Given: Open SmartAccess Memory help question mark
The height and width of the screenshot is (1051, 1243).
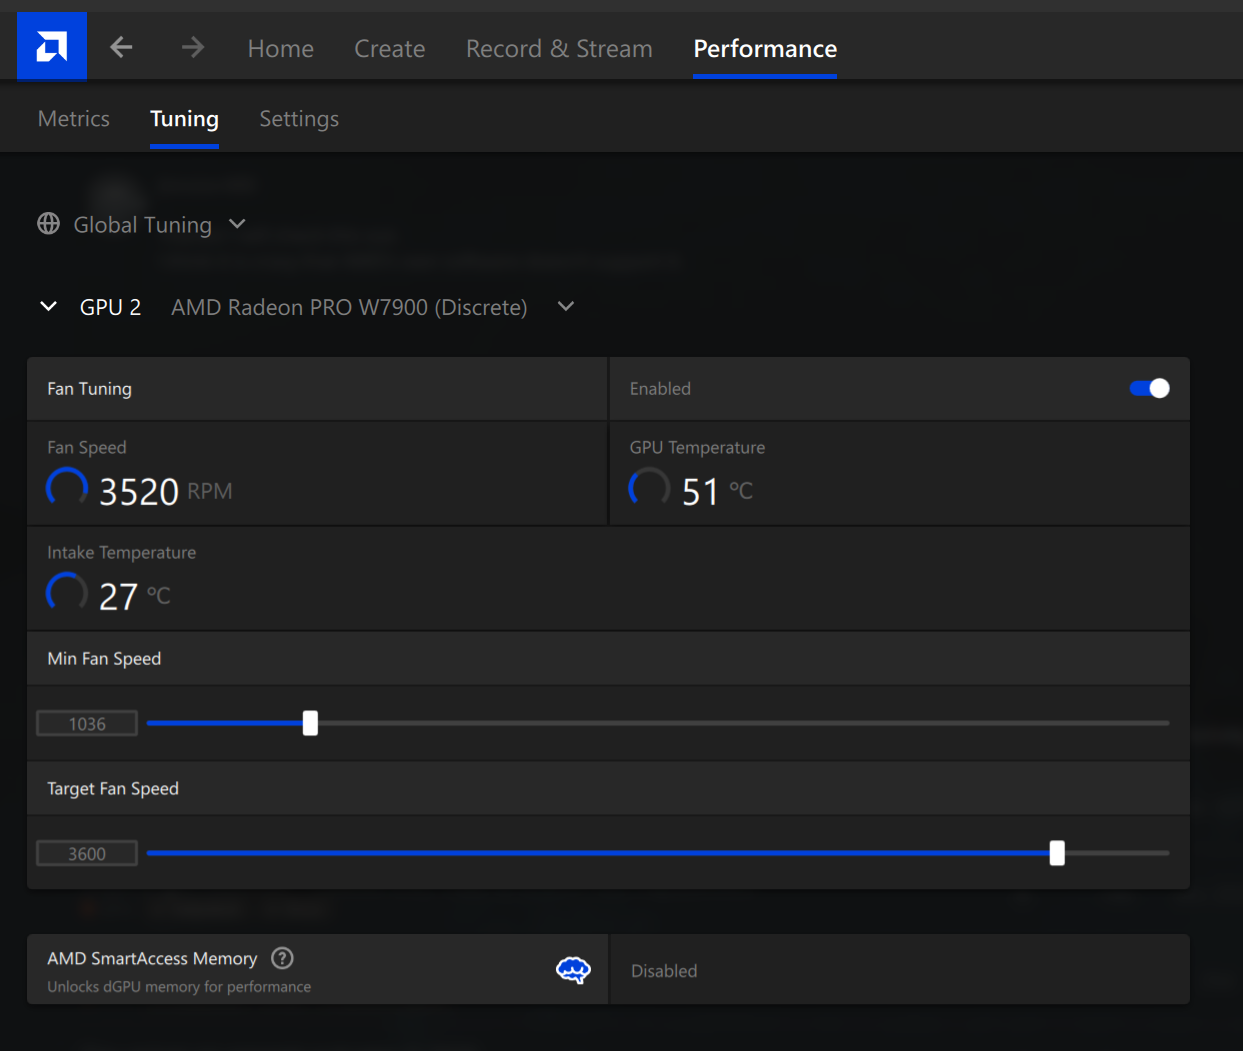Looking at the screenshot, I should click(x=283, y=958).
